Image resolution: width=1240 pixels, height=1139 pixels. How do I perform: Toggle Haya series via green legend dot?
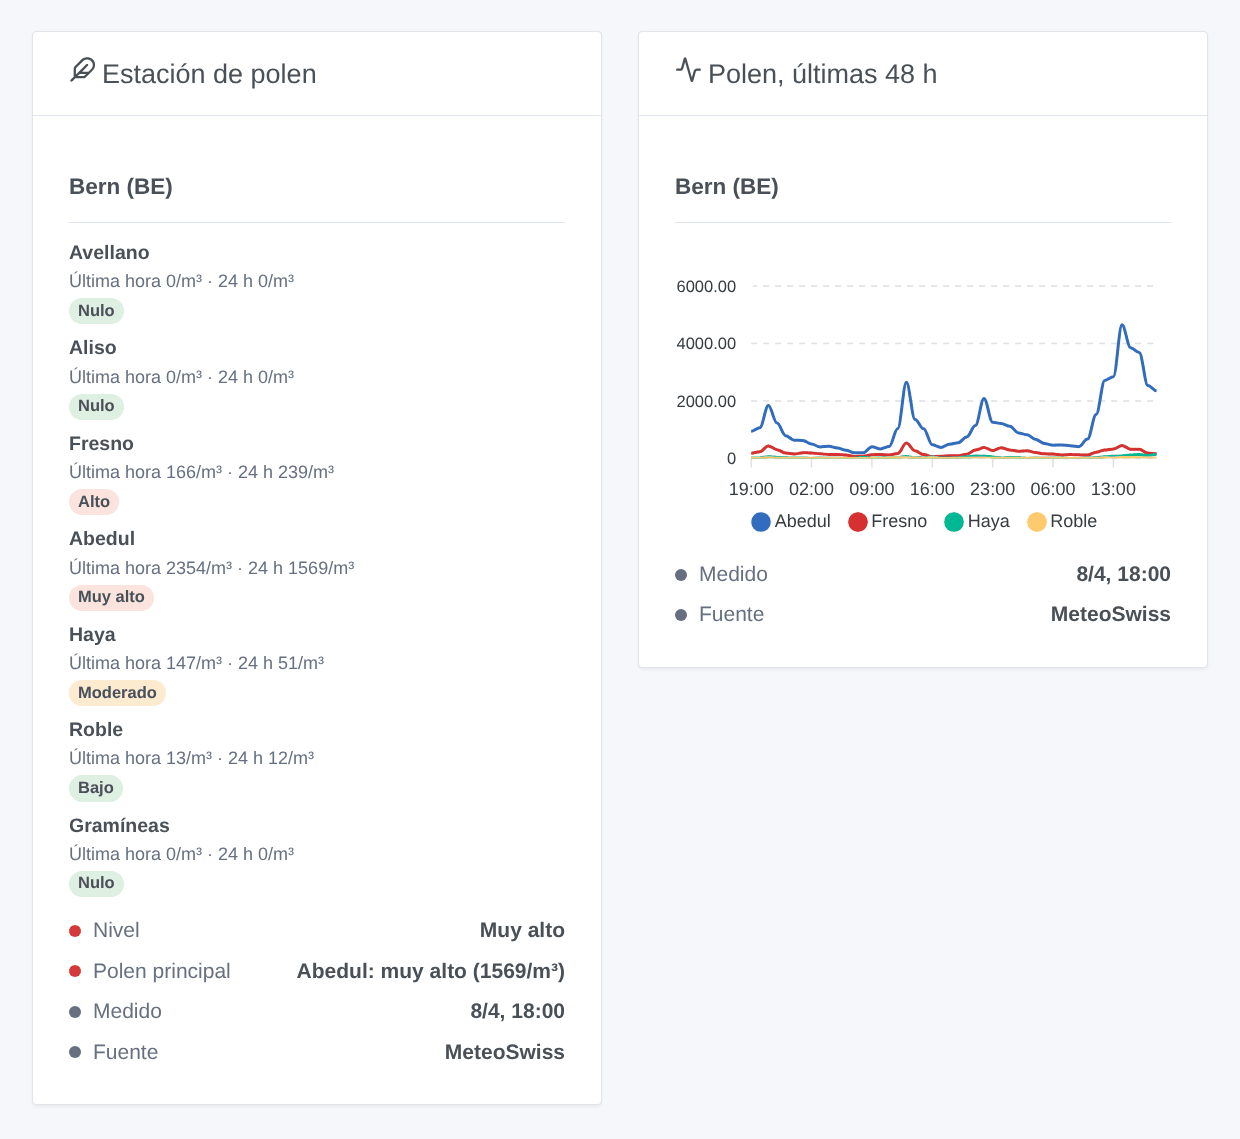tap(954, 522)
